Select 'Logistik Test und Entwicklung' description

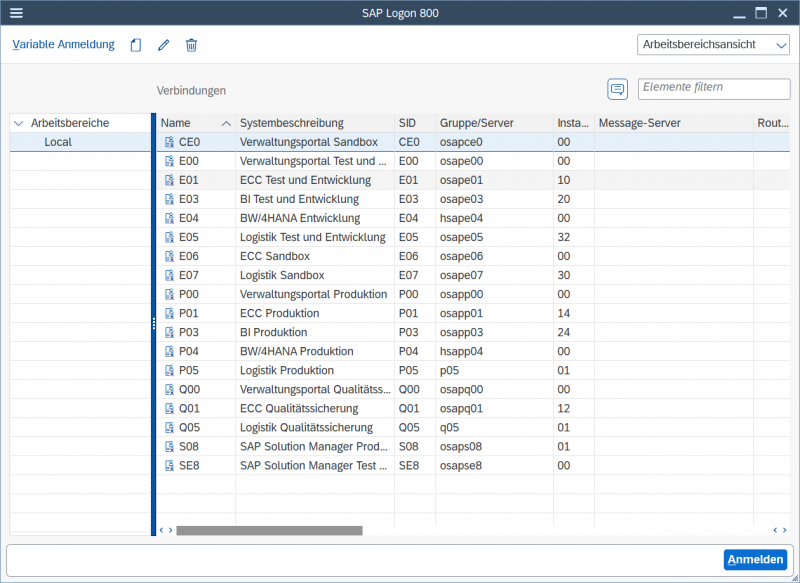click(313, 237)
